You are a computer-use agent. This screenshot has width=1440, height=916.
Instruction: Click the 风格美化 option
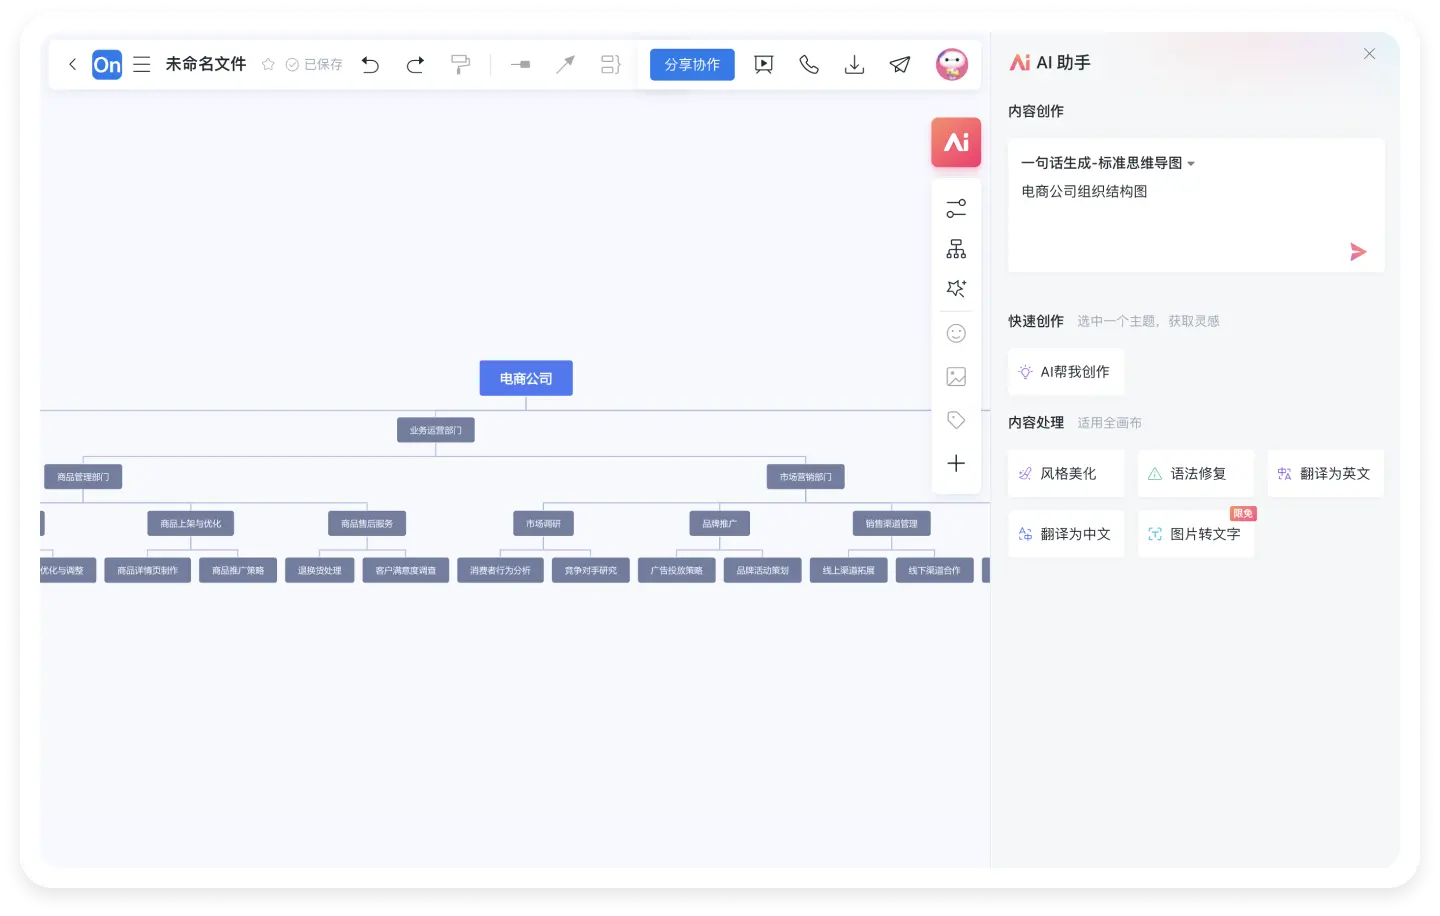1066,473
